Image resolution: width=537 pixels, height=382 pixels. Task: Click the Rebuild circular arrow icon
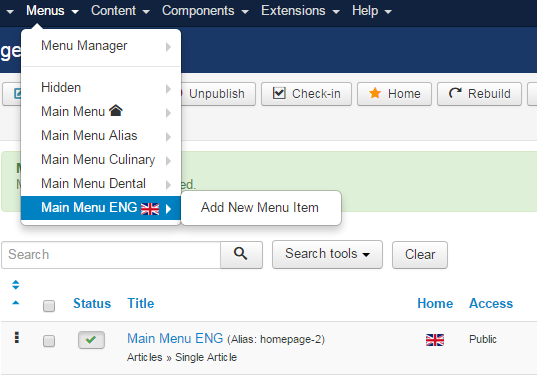tap(455, 93)
